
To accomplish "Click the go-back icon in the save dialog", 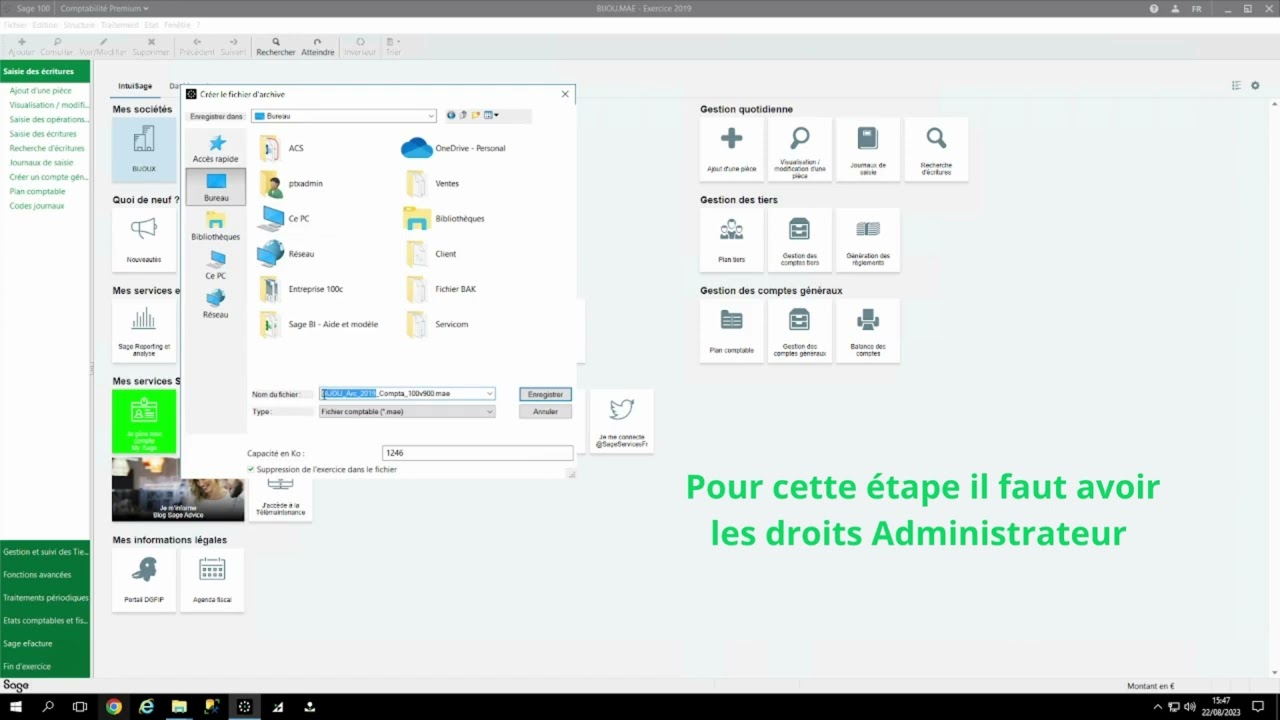I will (x=451, y=115).
